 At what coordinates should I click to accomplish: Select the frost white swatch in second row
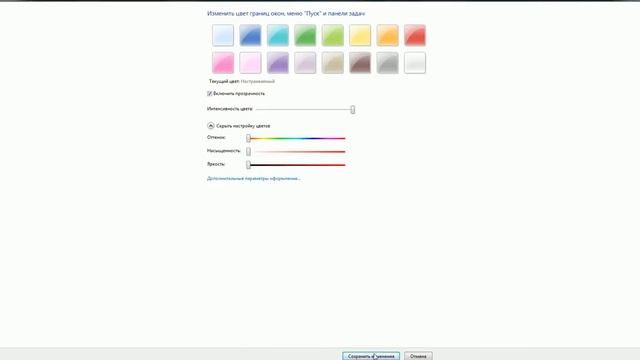415,62
